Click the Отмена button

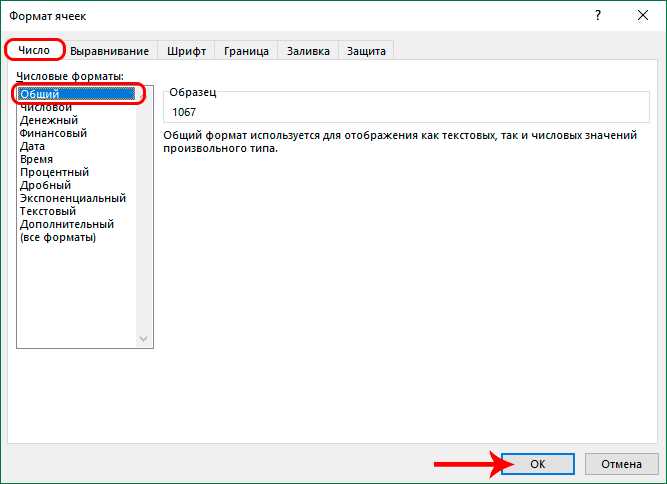point(621,464)
